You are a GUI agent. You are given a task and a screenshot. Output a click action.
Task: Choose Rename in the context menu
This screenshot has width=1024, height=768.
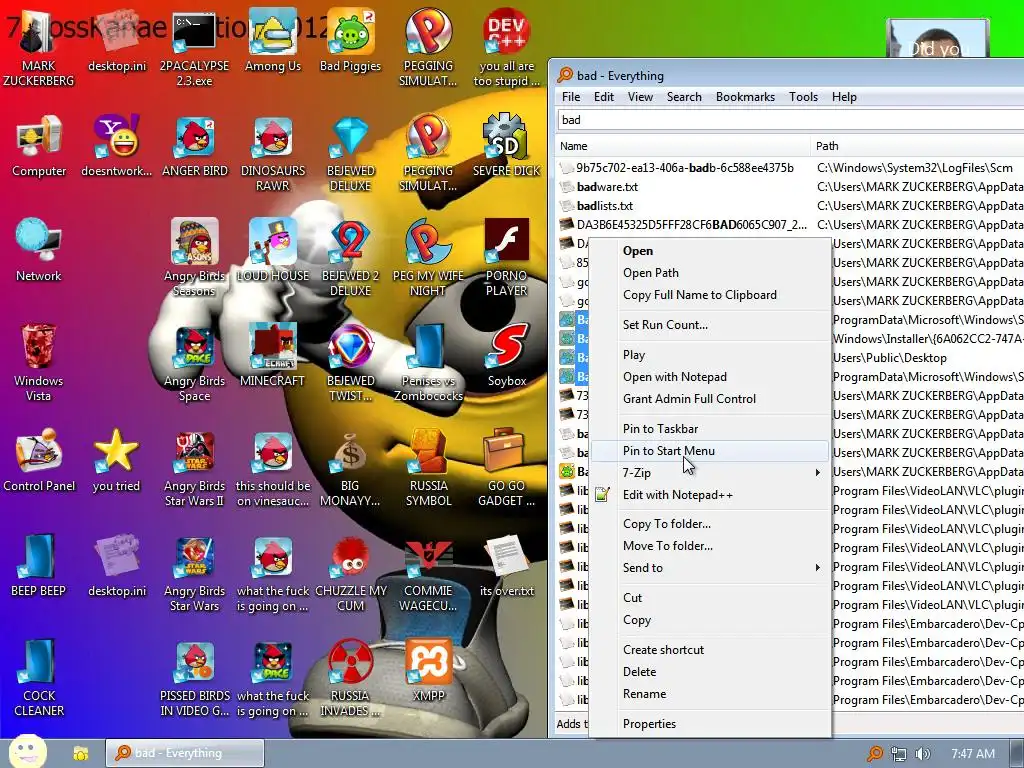[x=710, y=694]
